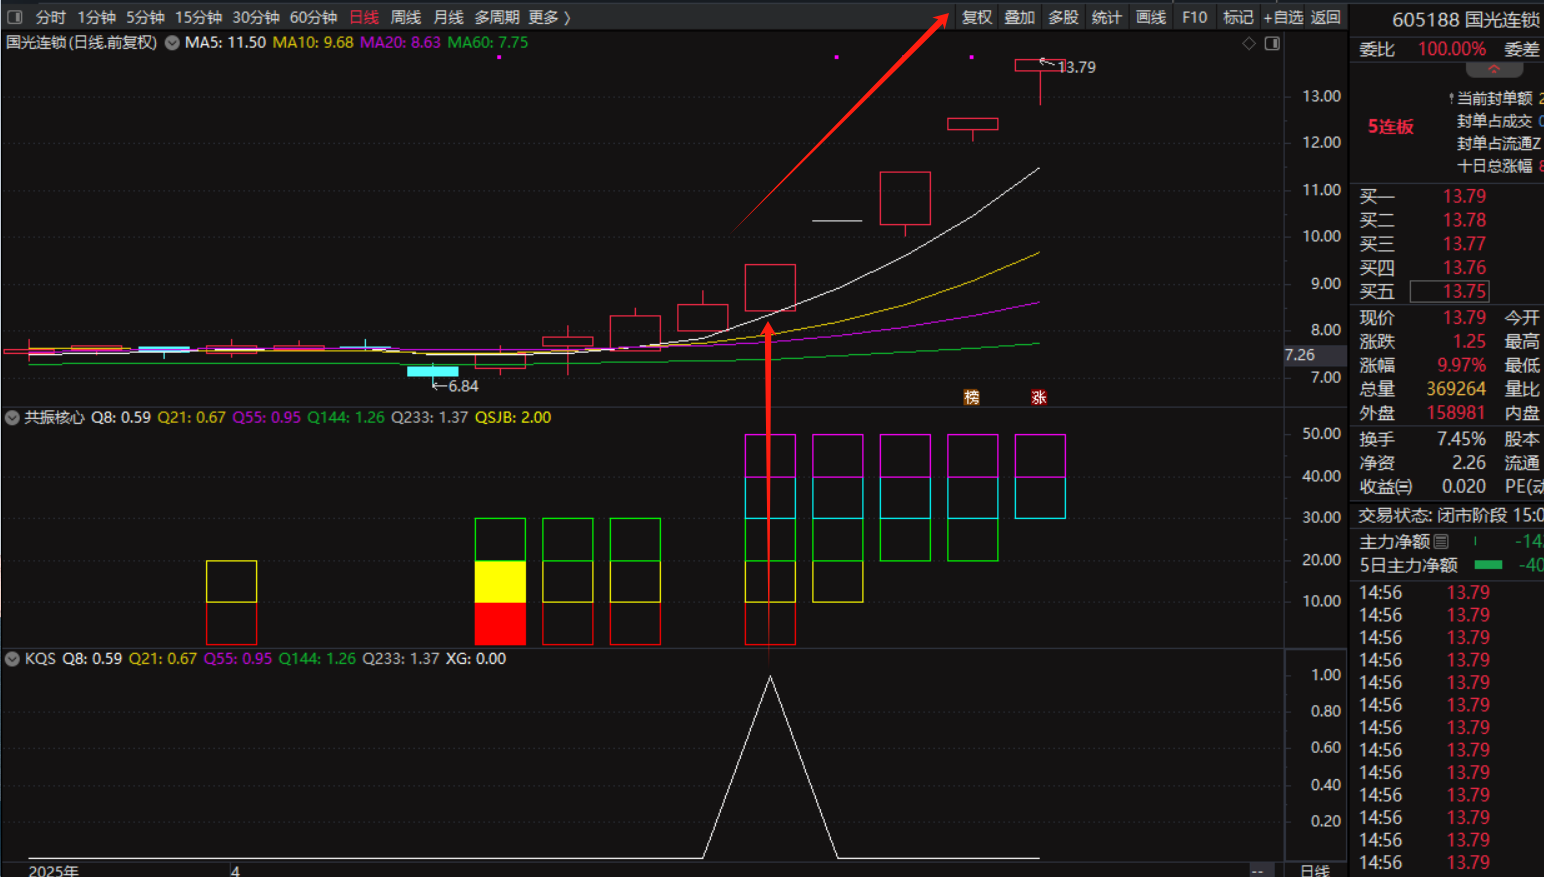Screen dimensions: 1544x877
Task: Expand the 共振核心 indicator options
Action: (x=12, y=418)
